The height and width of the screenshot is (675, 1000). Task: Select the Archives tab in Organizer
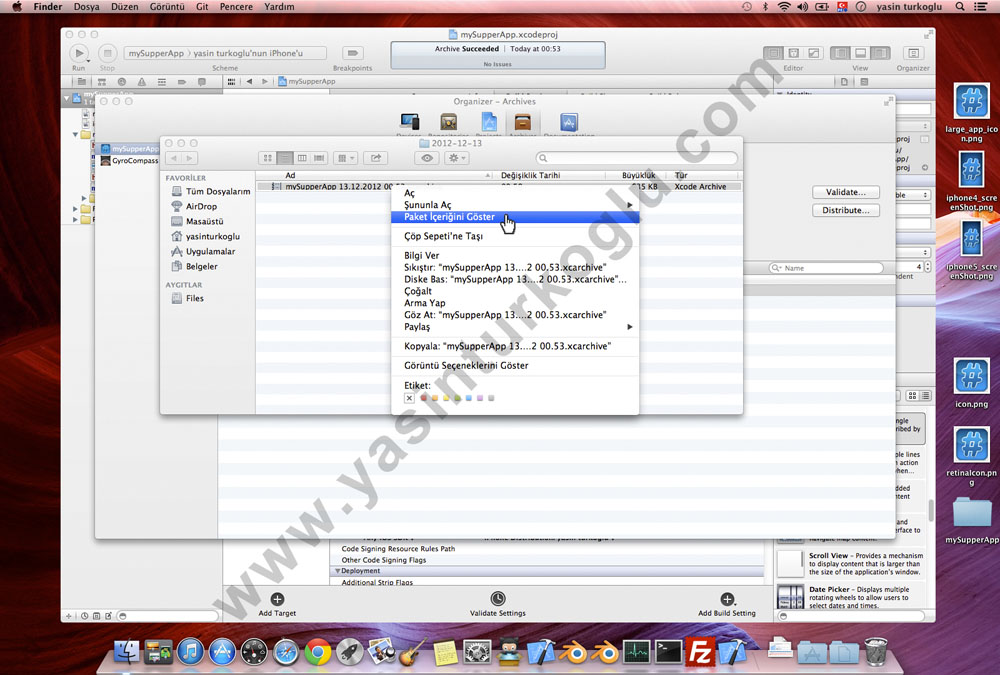coord(523,123)
